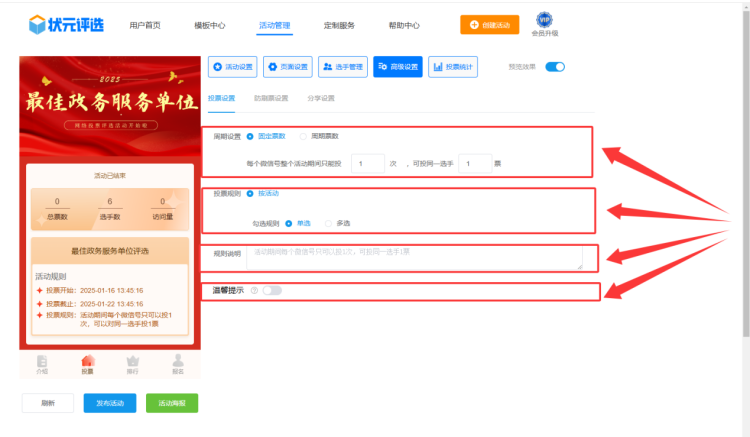Tap the 报名 person icon in preview
750x437 pixels.
[x=178, y=362]
